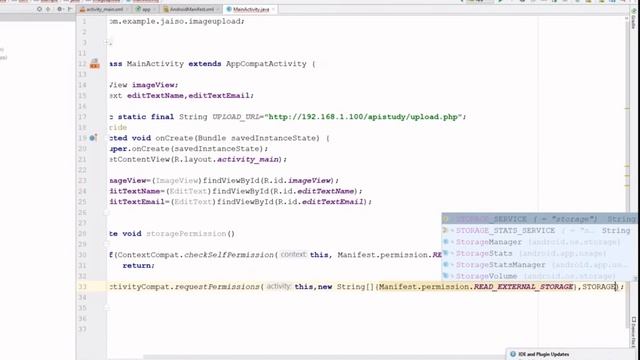
Task: Click 'editTextName,editTextEmail' declaration on line 15
Action: [x=190, y=96]
